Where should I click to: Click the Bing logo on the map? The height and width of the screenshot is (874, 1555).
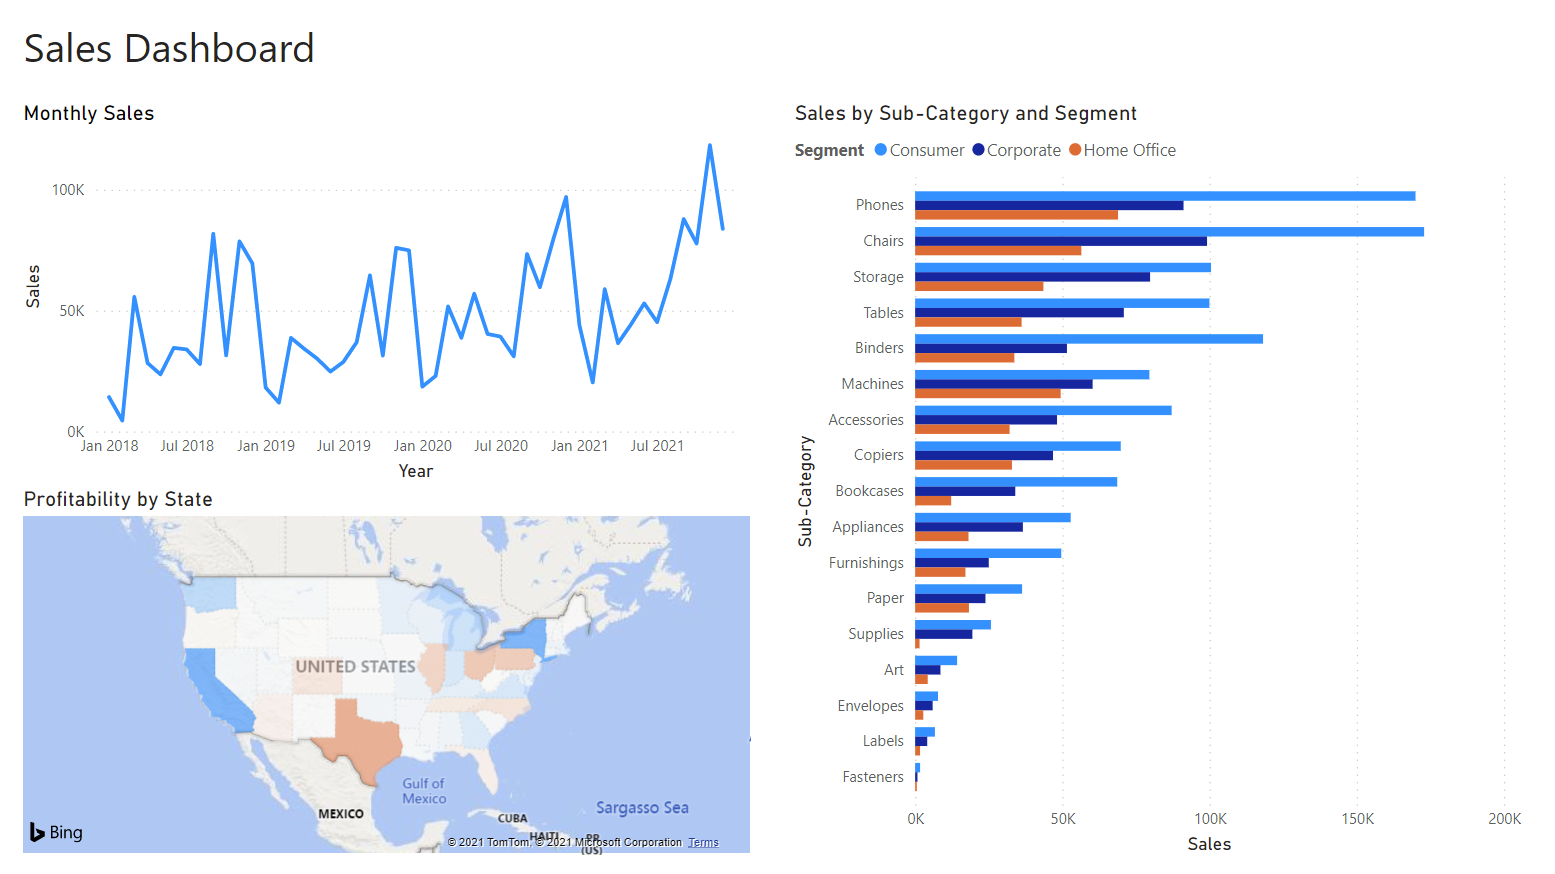coord(56,832)
